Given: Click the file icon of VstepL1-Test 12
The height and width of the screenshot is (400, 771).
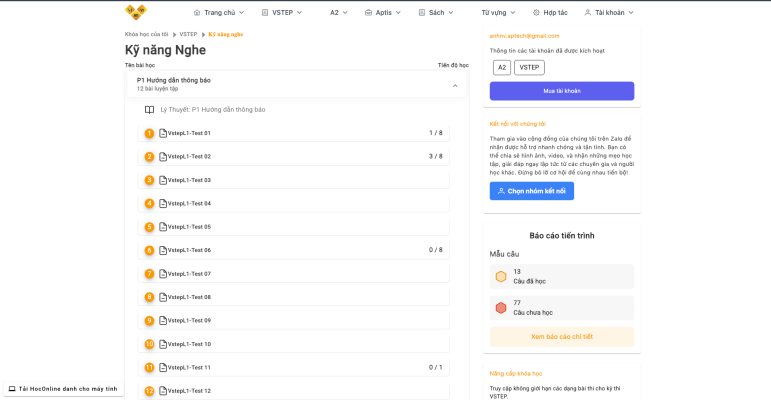Looking at the screenshot, I should [x=163, y=391].
